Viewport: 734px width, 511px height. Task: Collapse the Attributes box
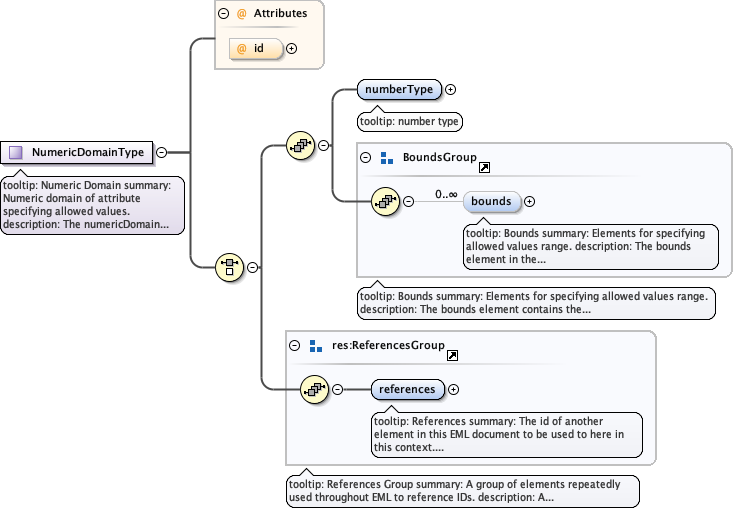coord(223,14)
